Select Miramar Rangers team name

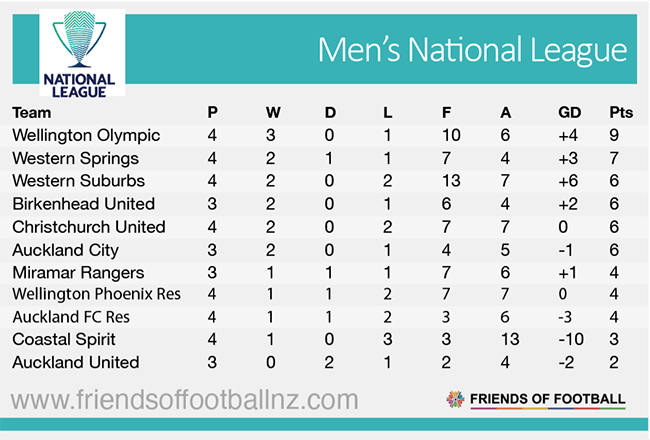coord(78,272)
